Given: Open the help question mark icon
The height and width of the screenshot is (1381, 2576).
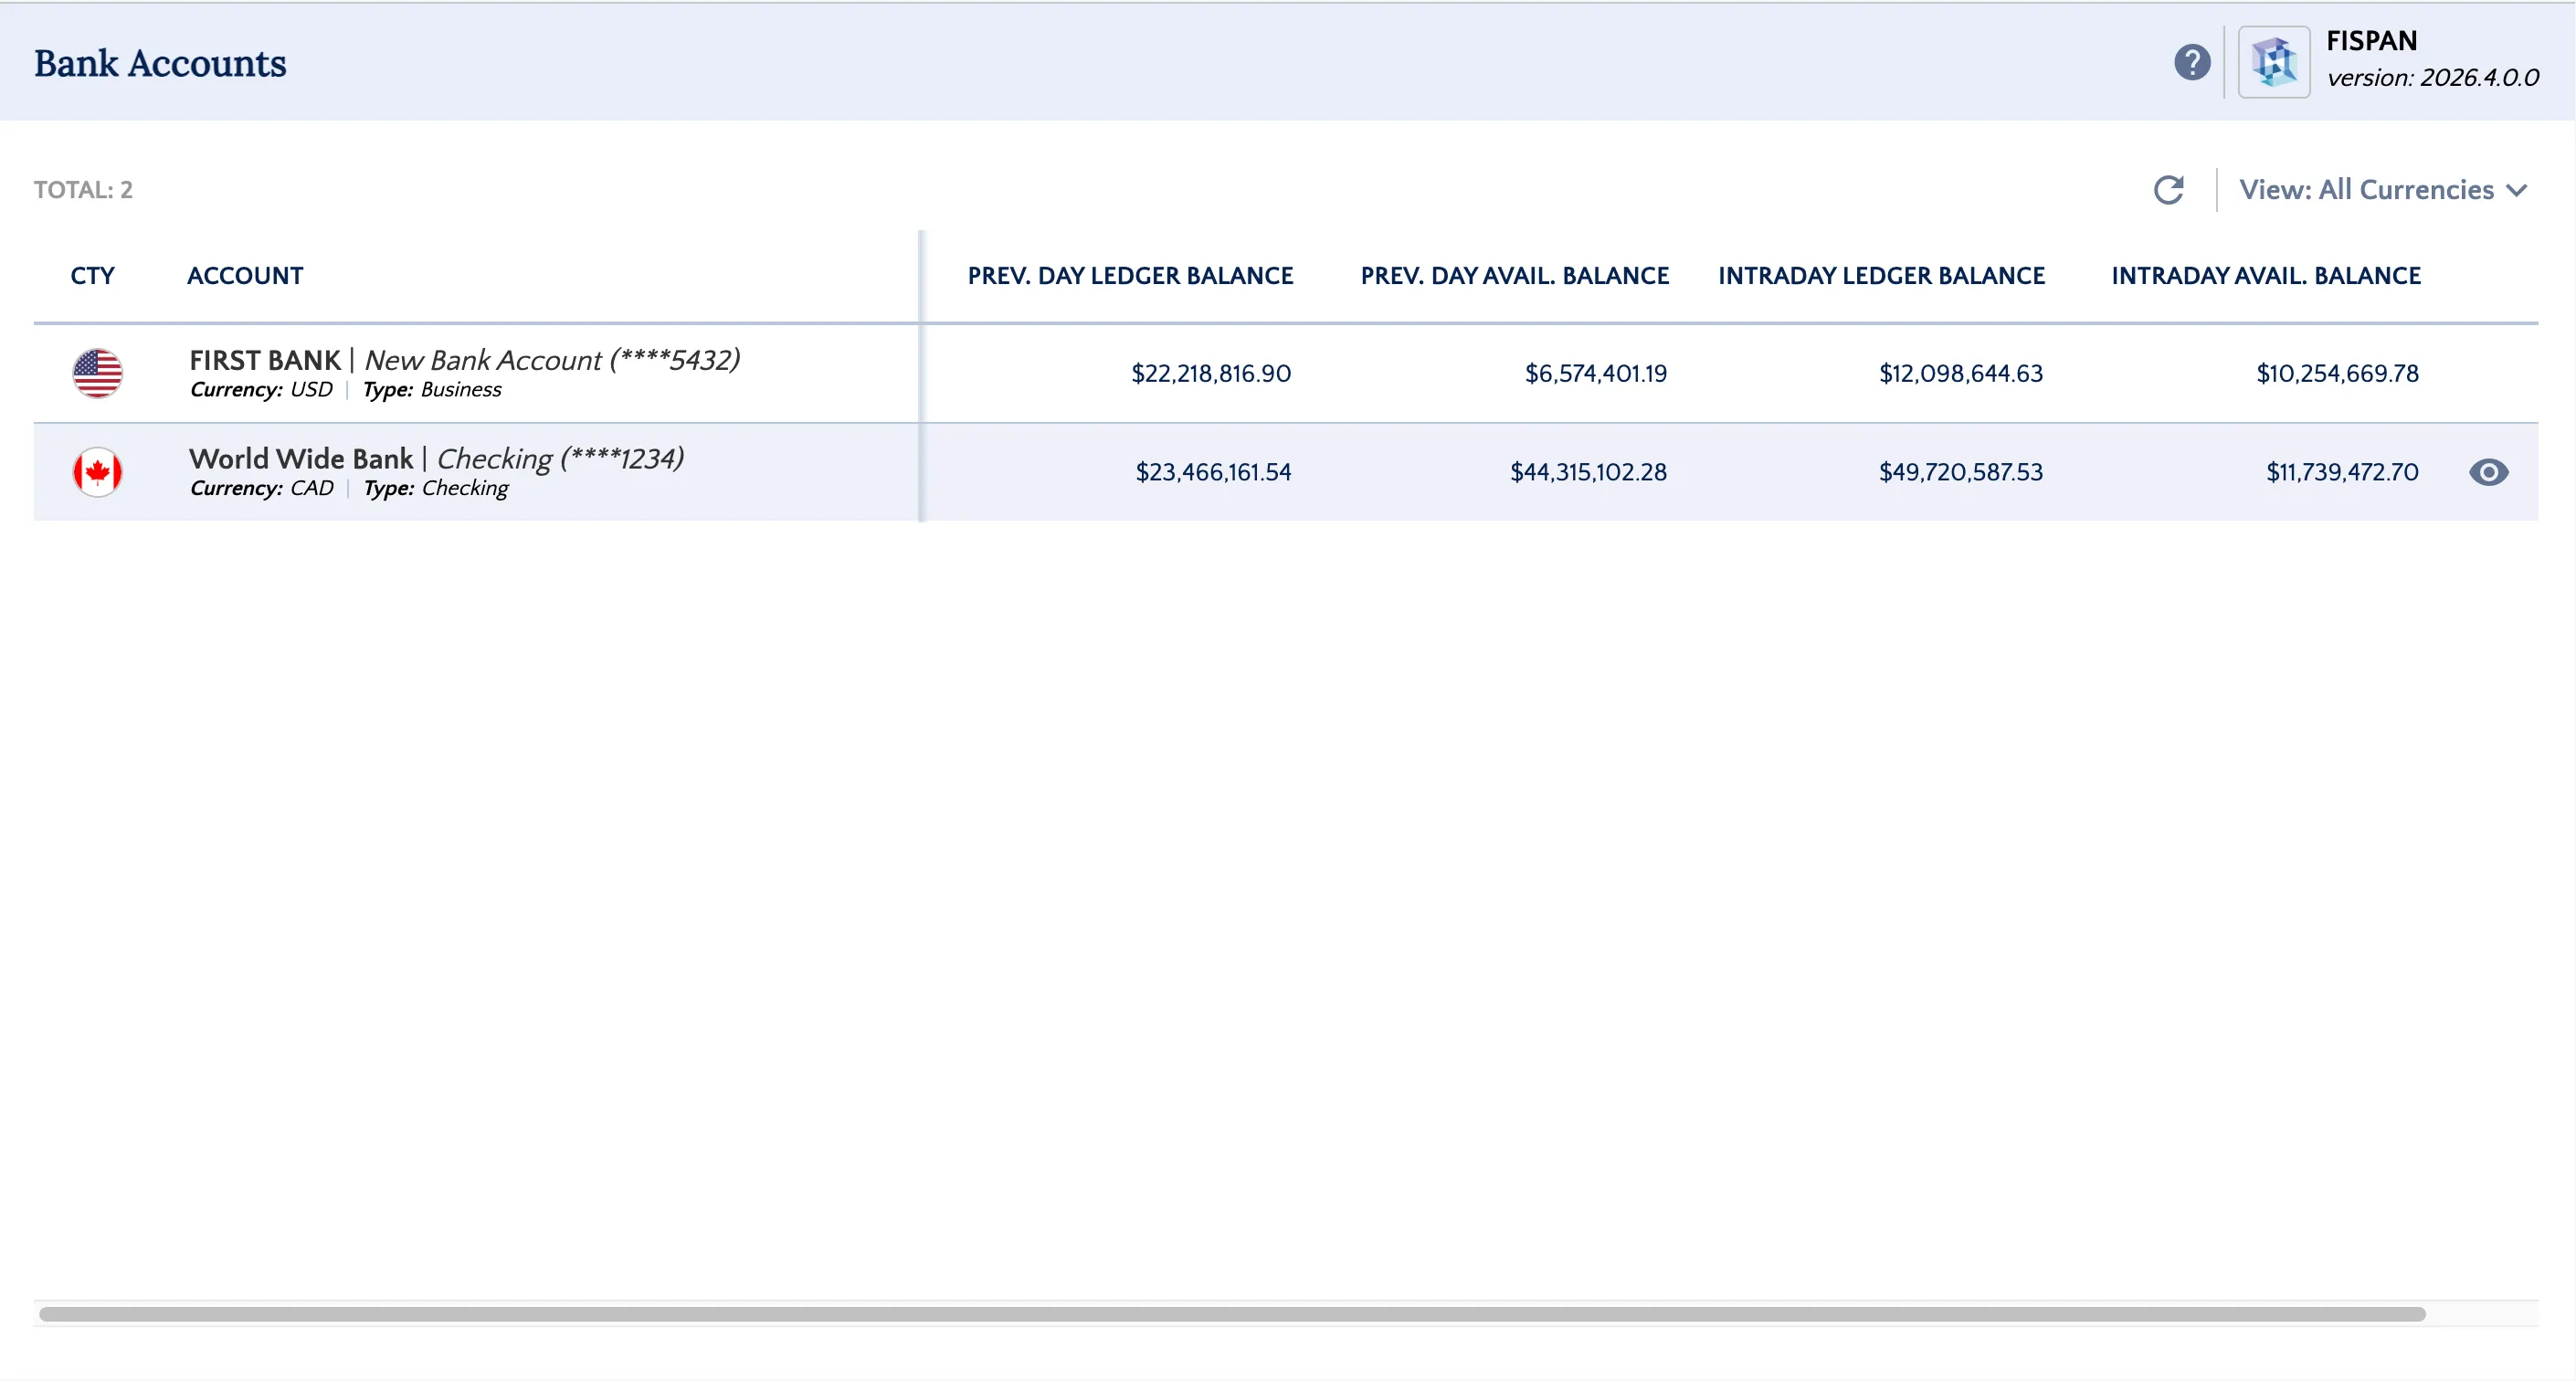Looking at the screenshot, I should point(2192,63).
